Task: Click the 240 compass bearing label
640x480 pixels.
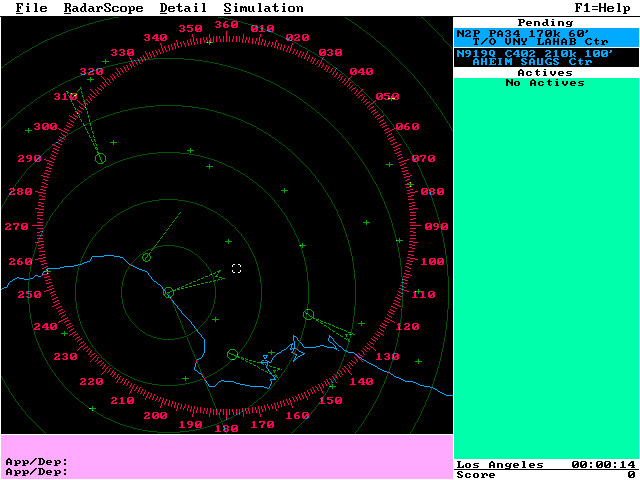Action: tap(45, 327)
